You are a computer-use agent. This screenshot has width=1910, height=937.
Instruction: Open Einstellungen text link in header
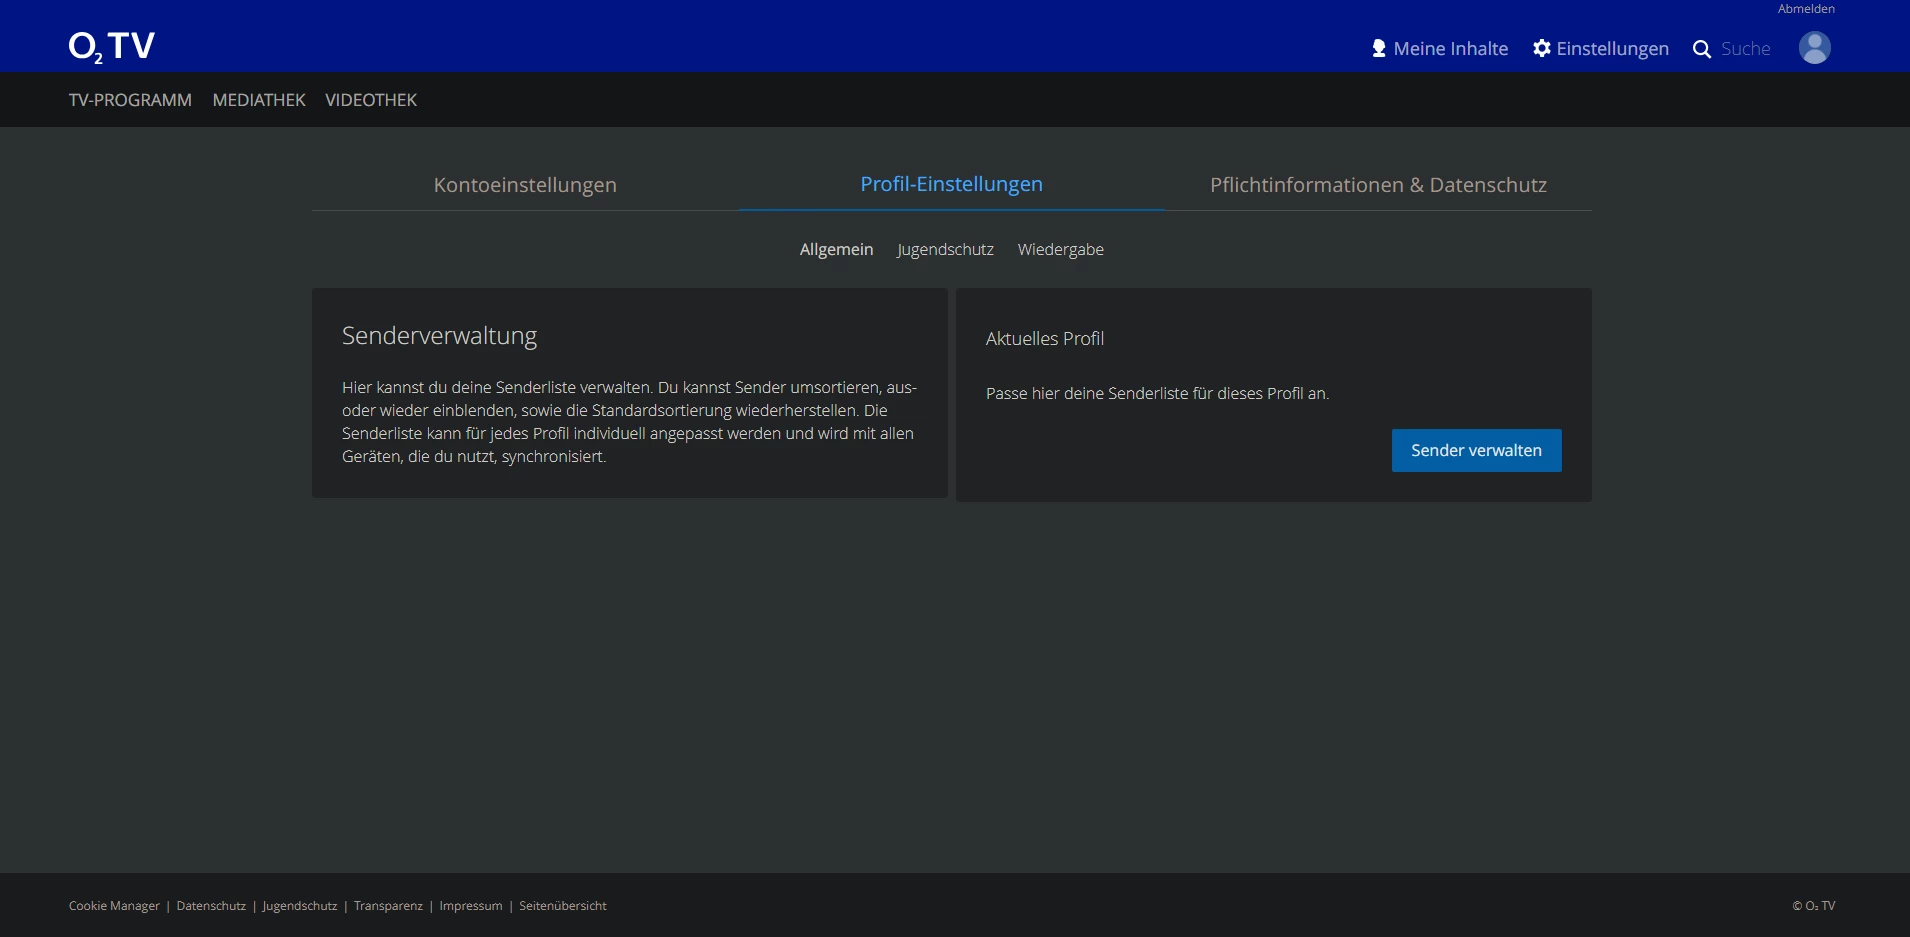[x=1612, y=49]
